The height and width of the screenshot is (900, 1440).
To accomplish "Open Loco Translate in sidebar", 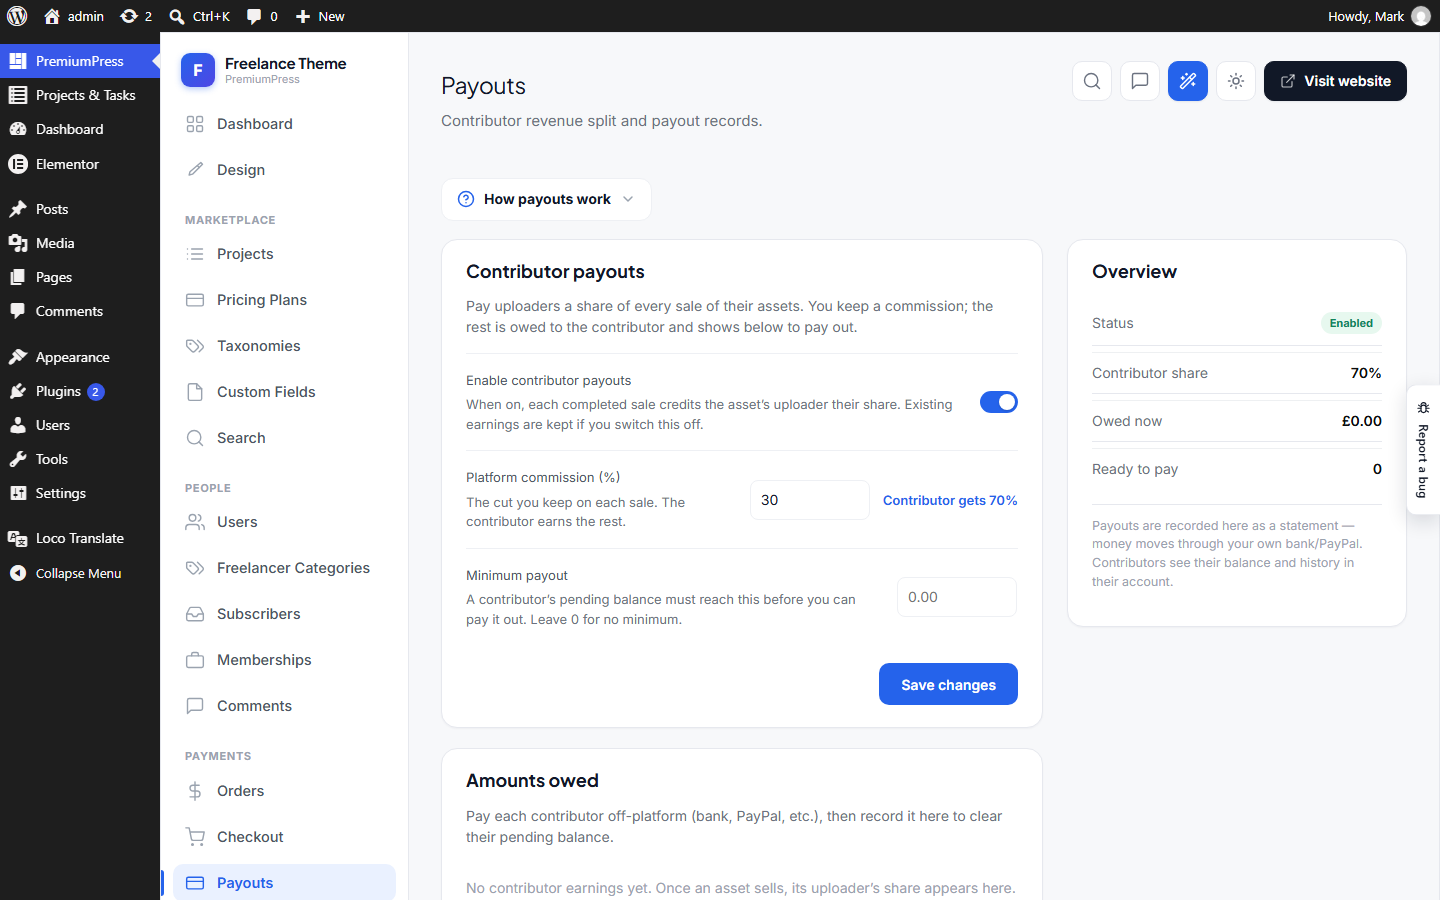I will pos(80,538).
